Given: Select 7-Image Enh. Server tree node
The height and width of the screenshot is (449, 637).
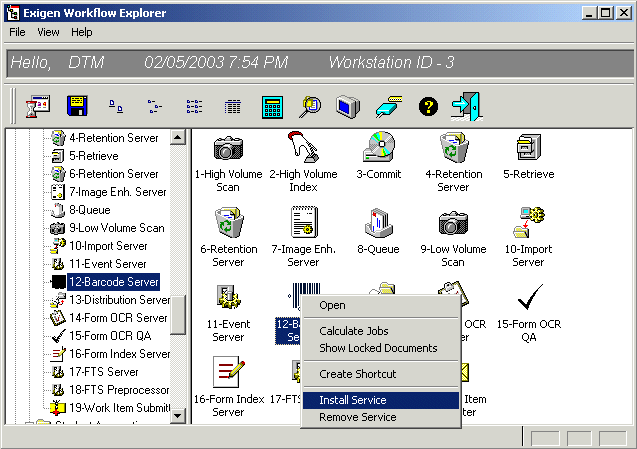Looking at the screenshot, I should tap(117, 192).
